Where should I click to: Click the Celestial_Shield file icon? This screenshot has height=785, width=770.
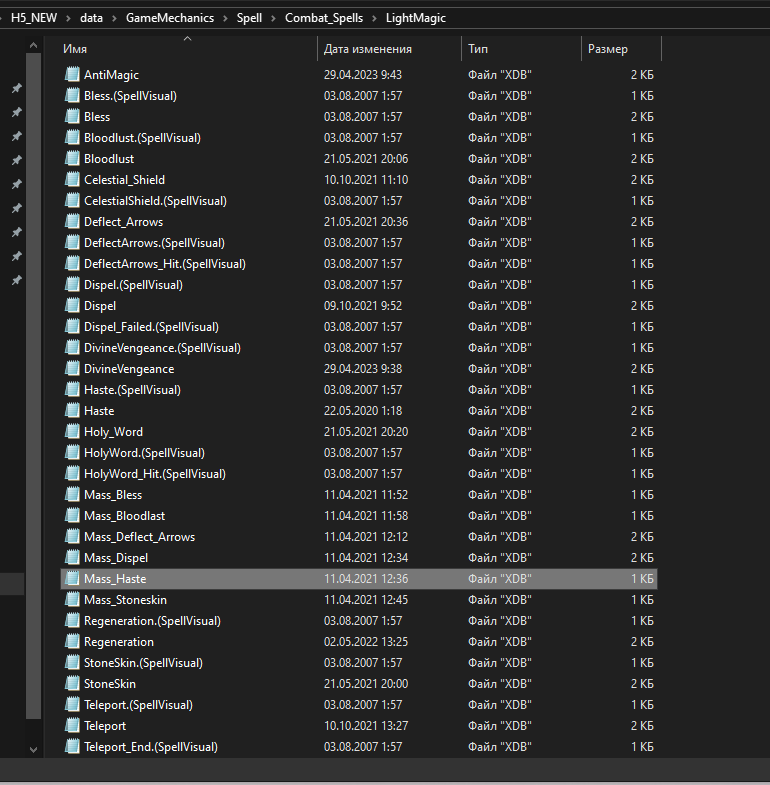pos(72,180)
